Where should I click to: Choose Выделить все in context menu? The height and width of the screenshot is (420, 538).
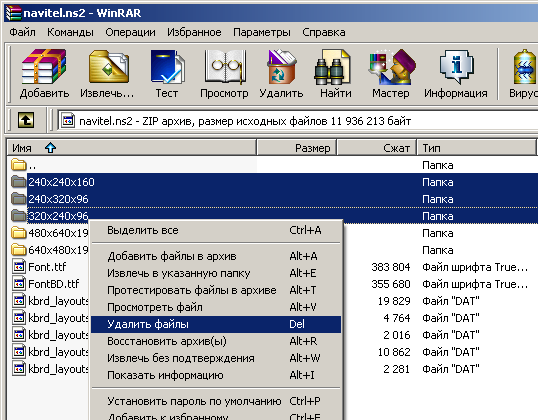(216, 230)
